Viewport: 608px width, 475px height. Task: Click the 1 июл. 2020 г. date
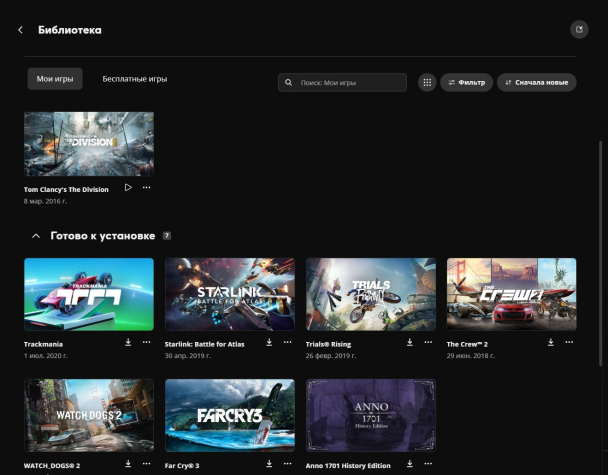pos(46,356)
